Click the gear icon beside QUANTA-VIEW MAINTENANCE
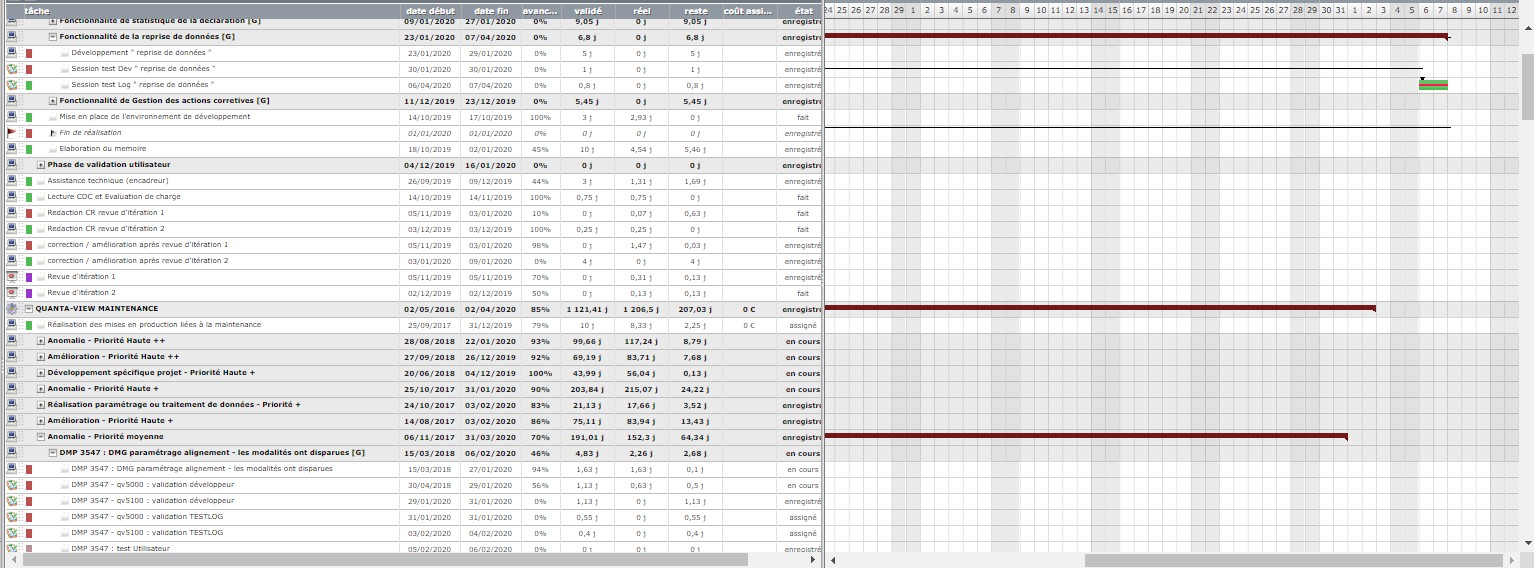Image resolution: width=1534 pixels, height=568 pixels. (x=12, y=309)
